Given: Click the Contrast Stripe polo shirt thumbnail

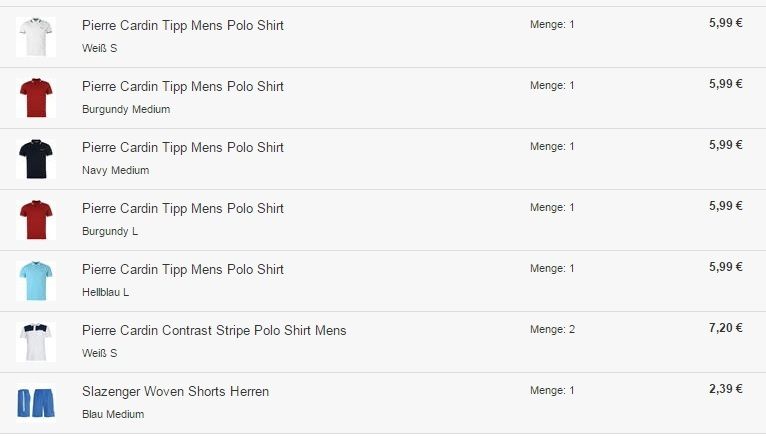Looking at the screenshot, I should (35, 342).
